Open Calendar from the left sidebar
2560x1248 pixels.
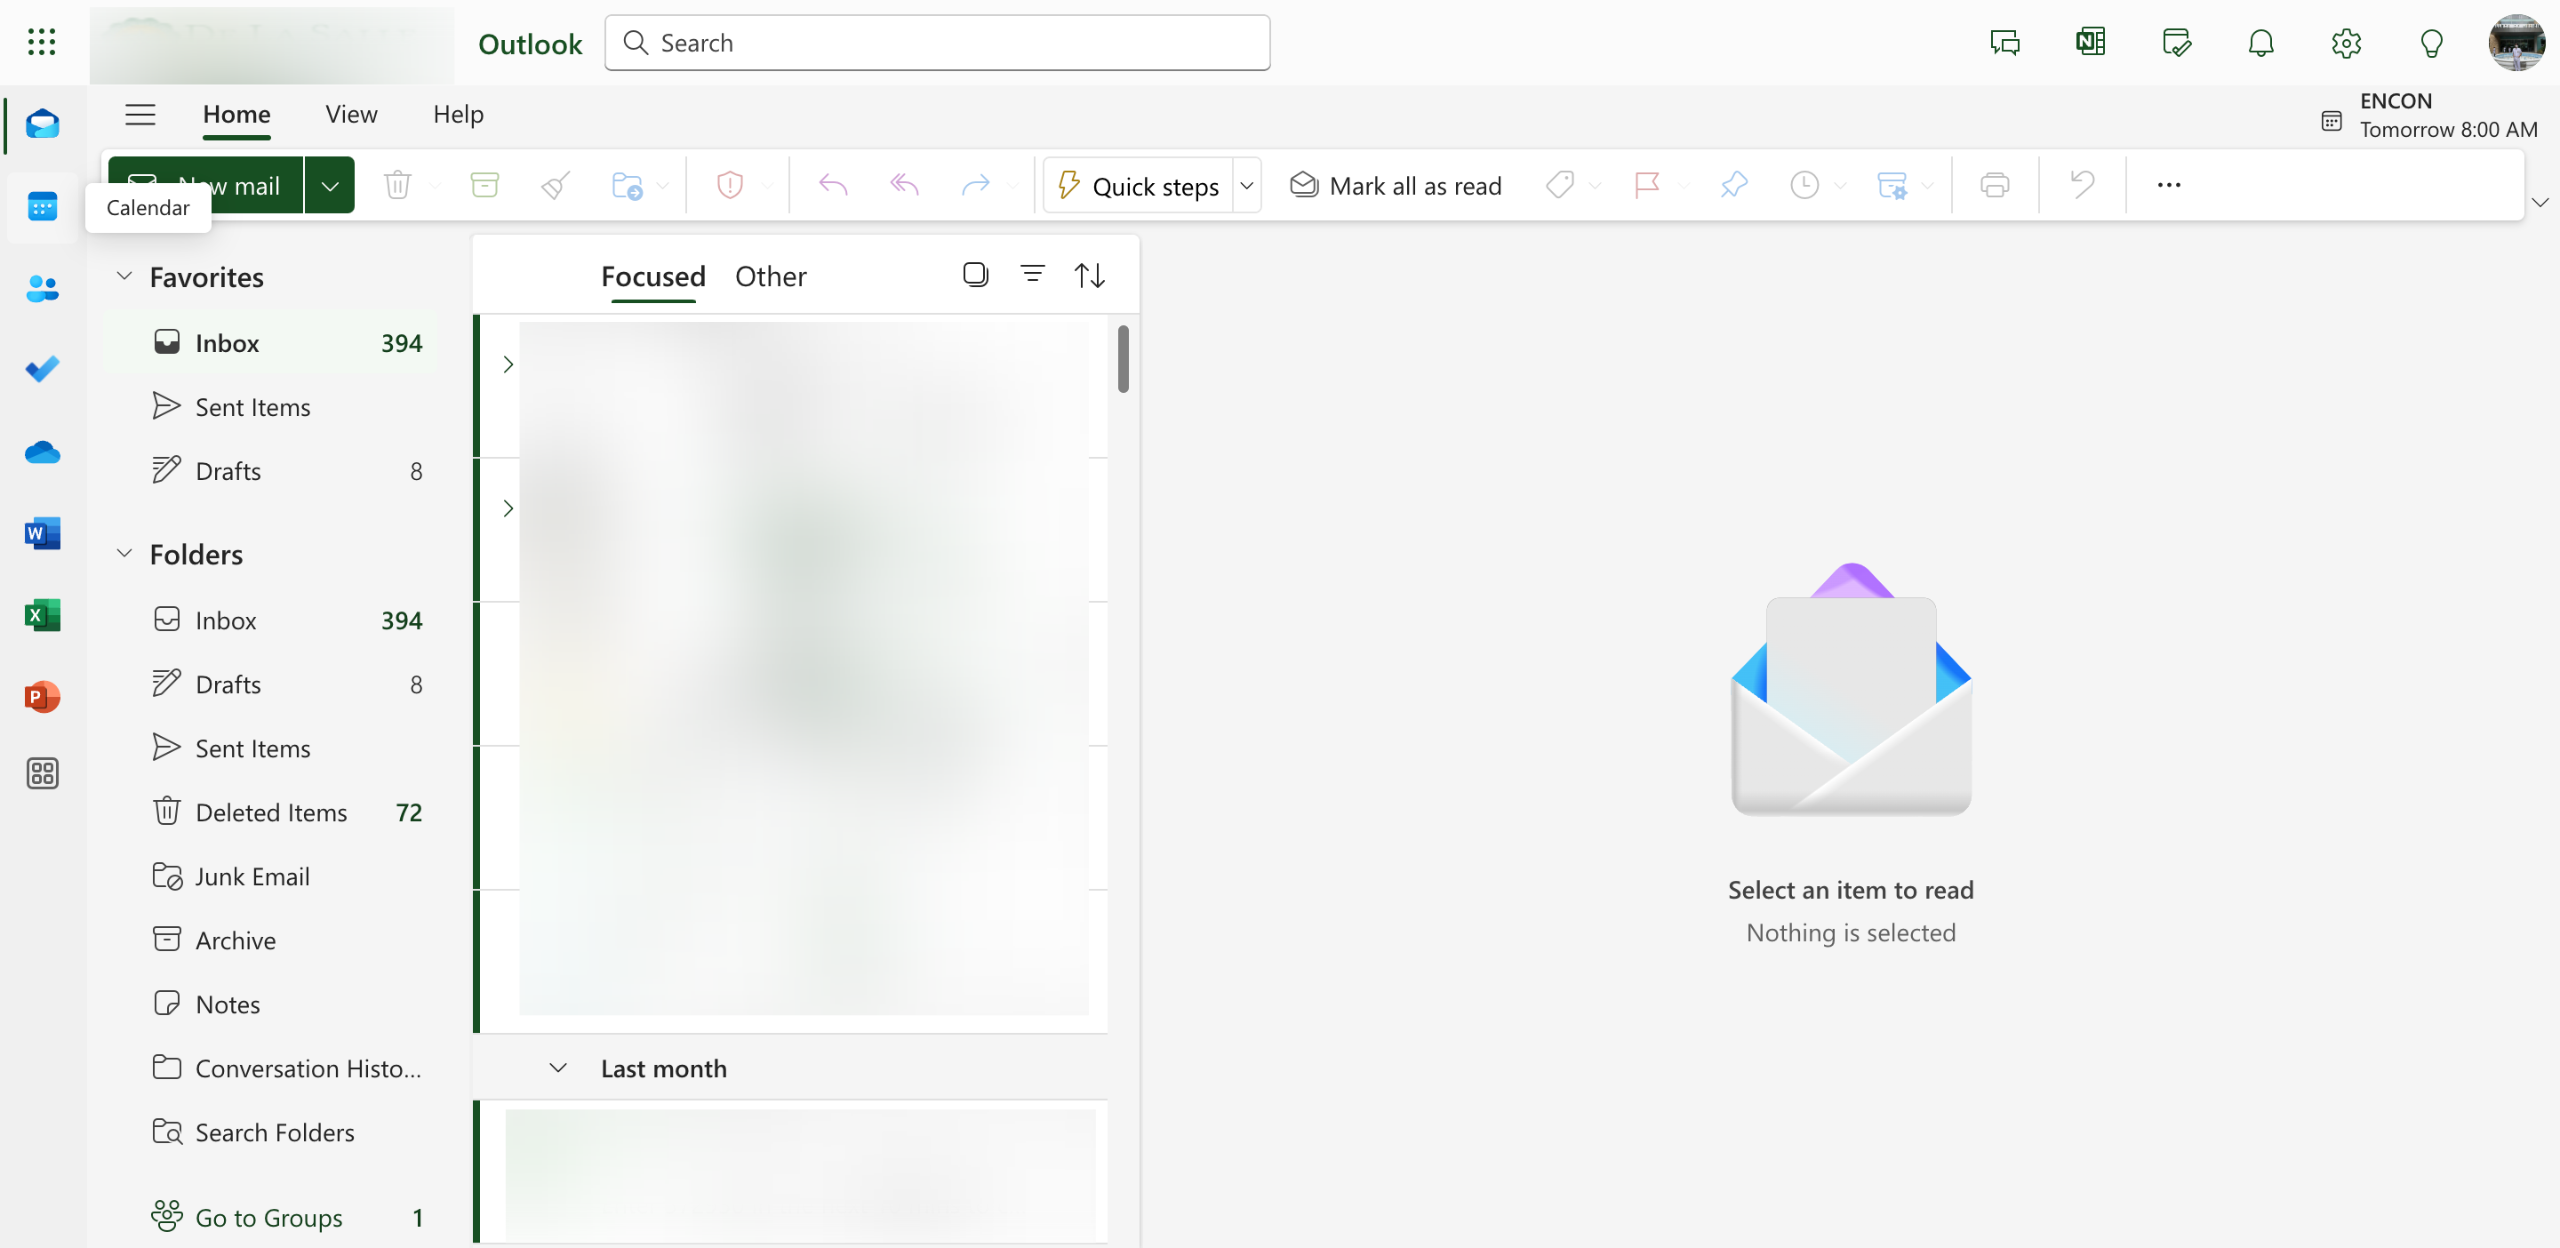point(42,207)
